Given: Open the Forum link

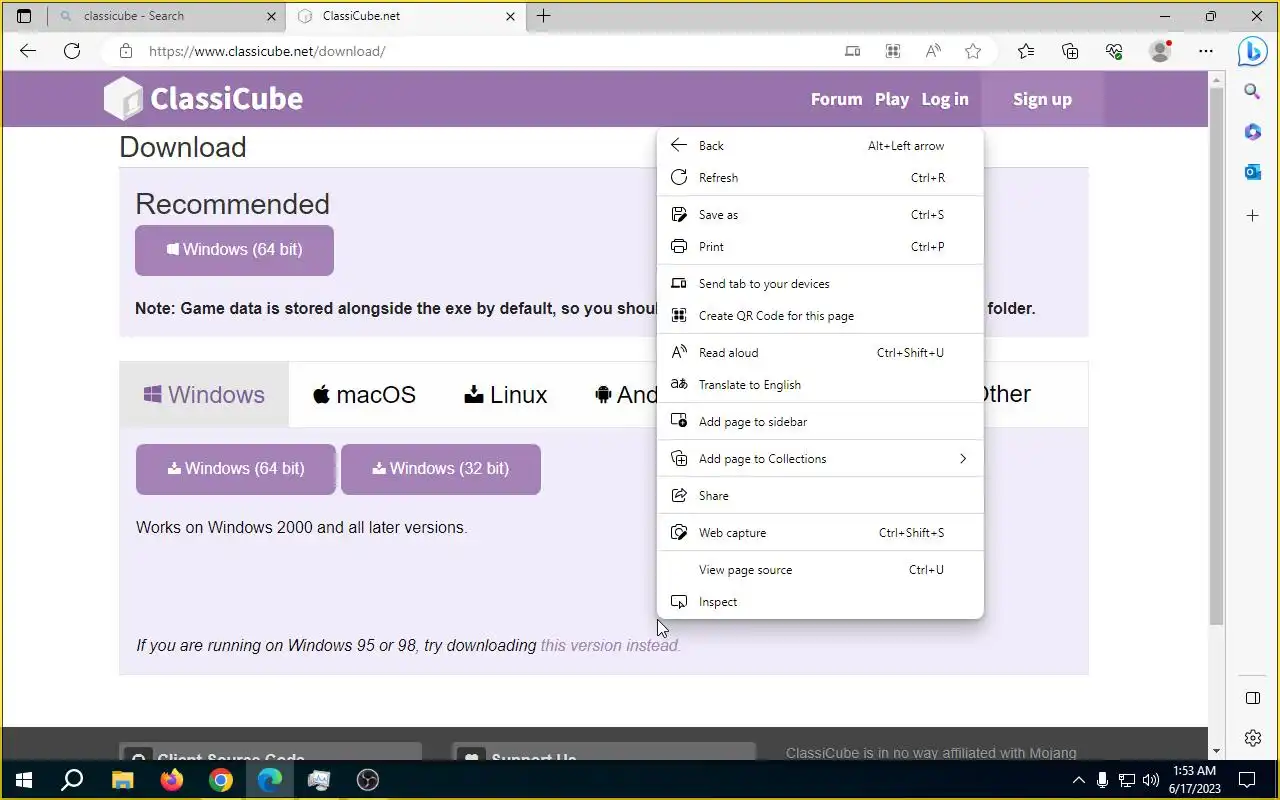Looking at the screenshot, I should coord(836,99).
